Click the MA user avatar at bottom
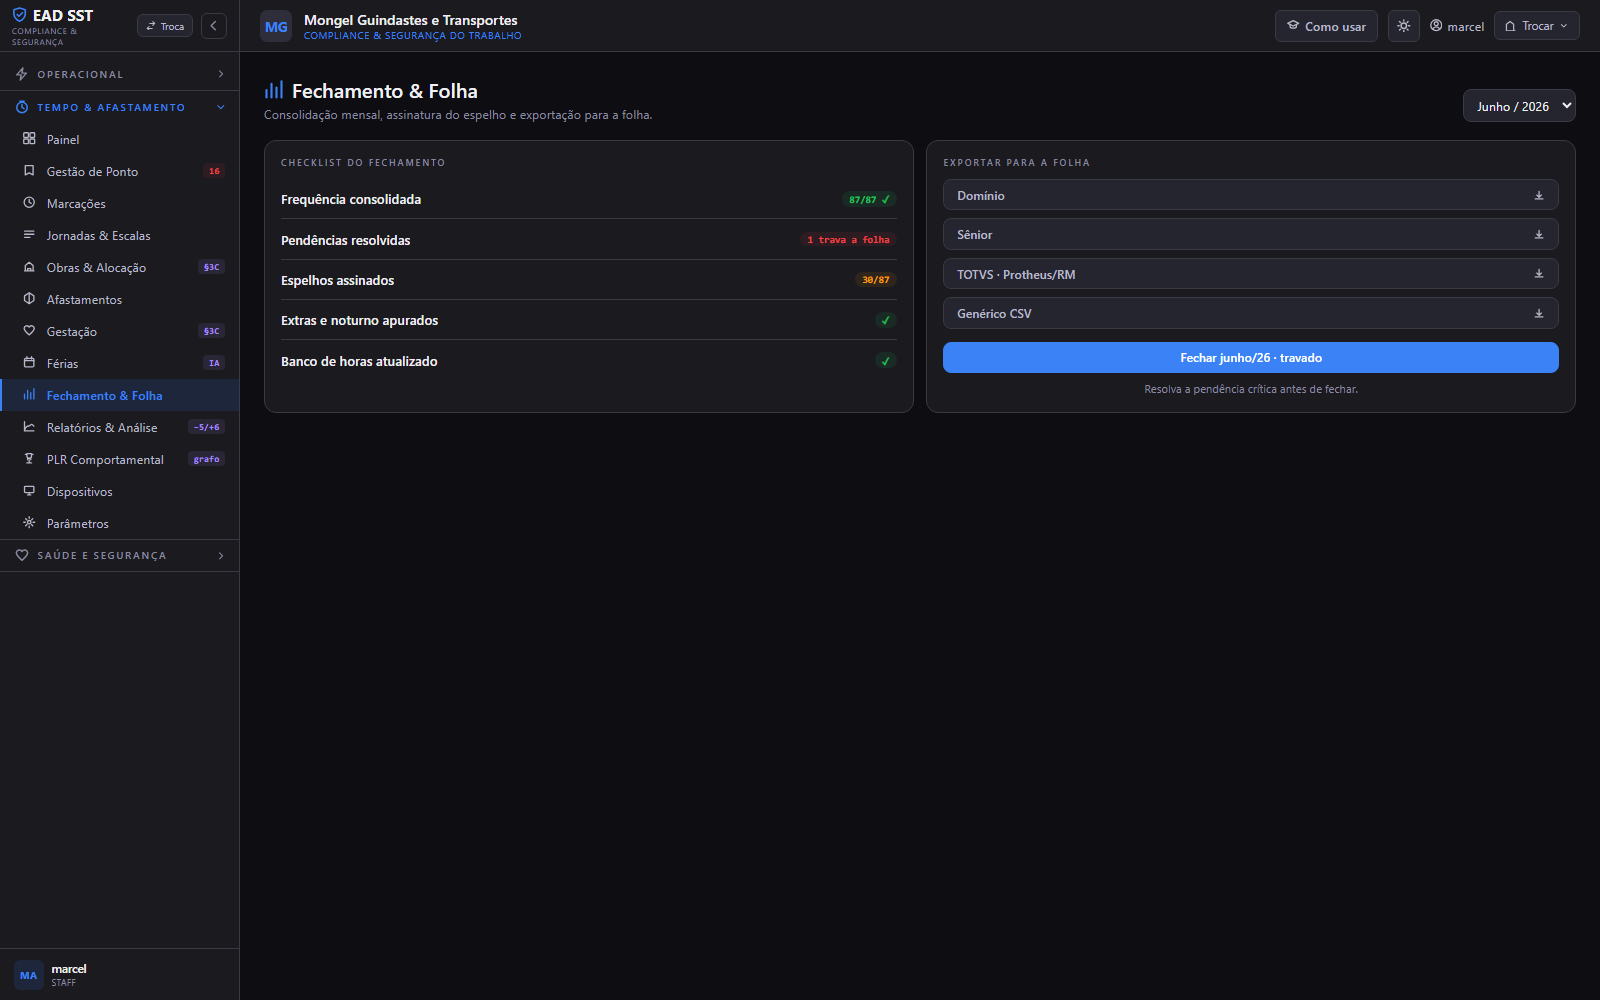The image size is (1600, 1000). click(28, 975)
